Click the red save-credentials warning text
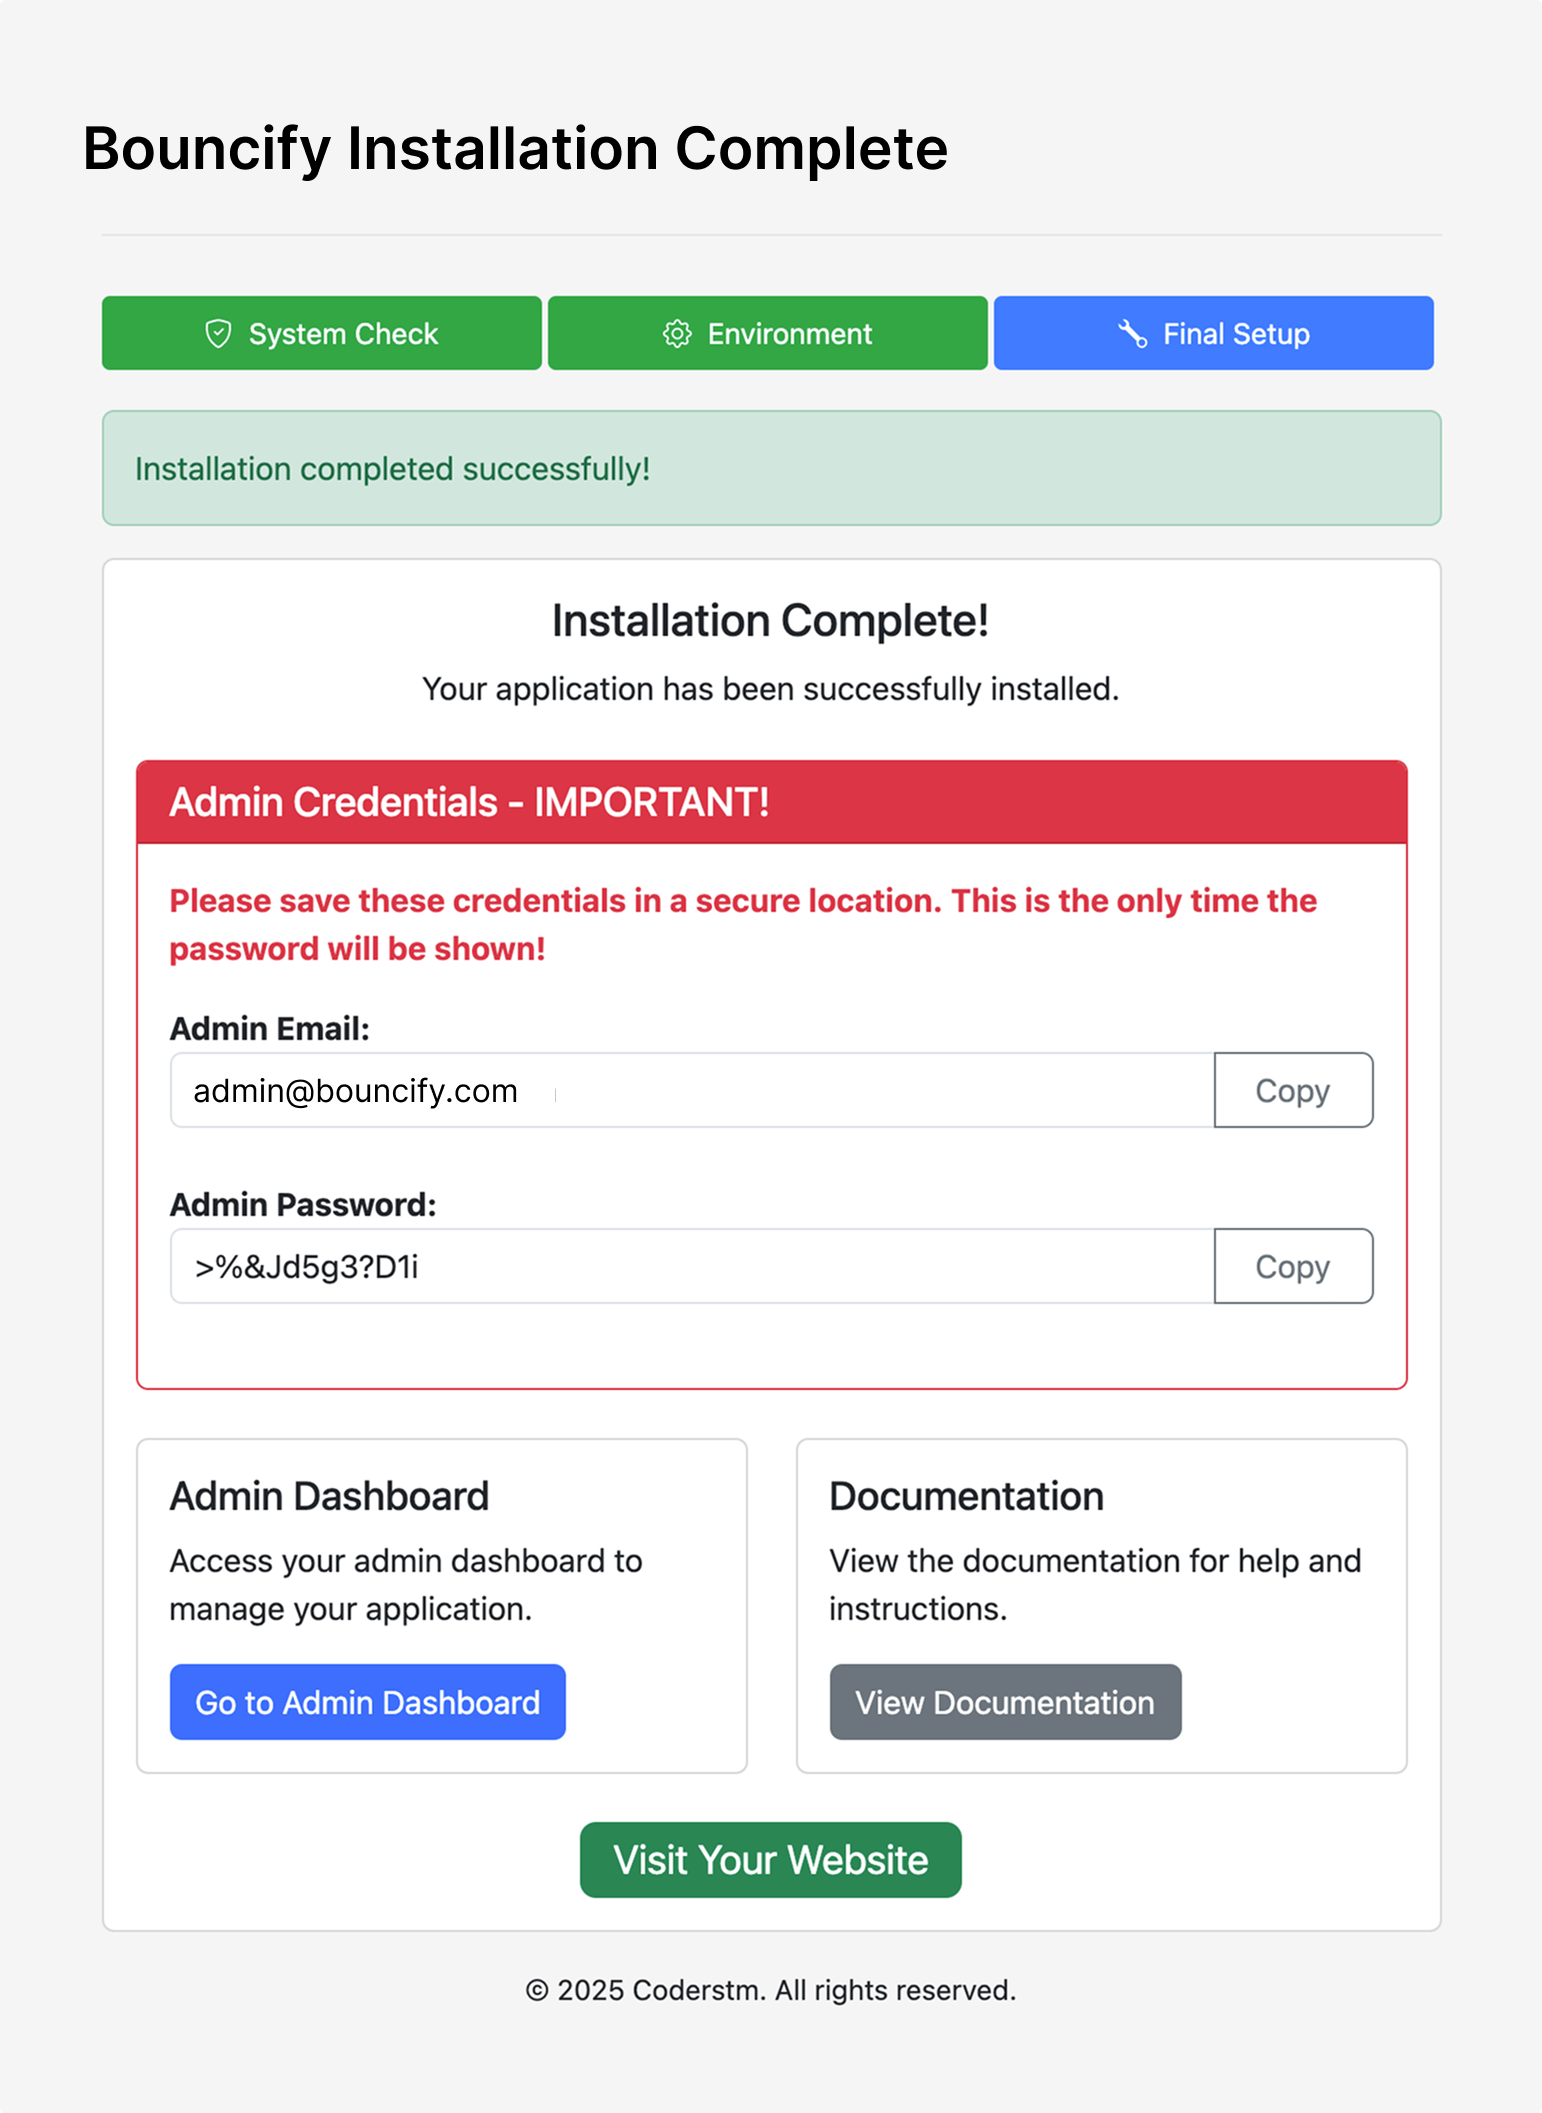The height and width of the screenshot is (2113, 1542). click(x=742, y=924)
